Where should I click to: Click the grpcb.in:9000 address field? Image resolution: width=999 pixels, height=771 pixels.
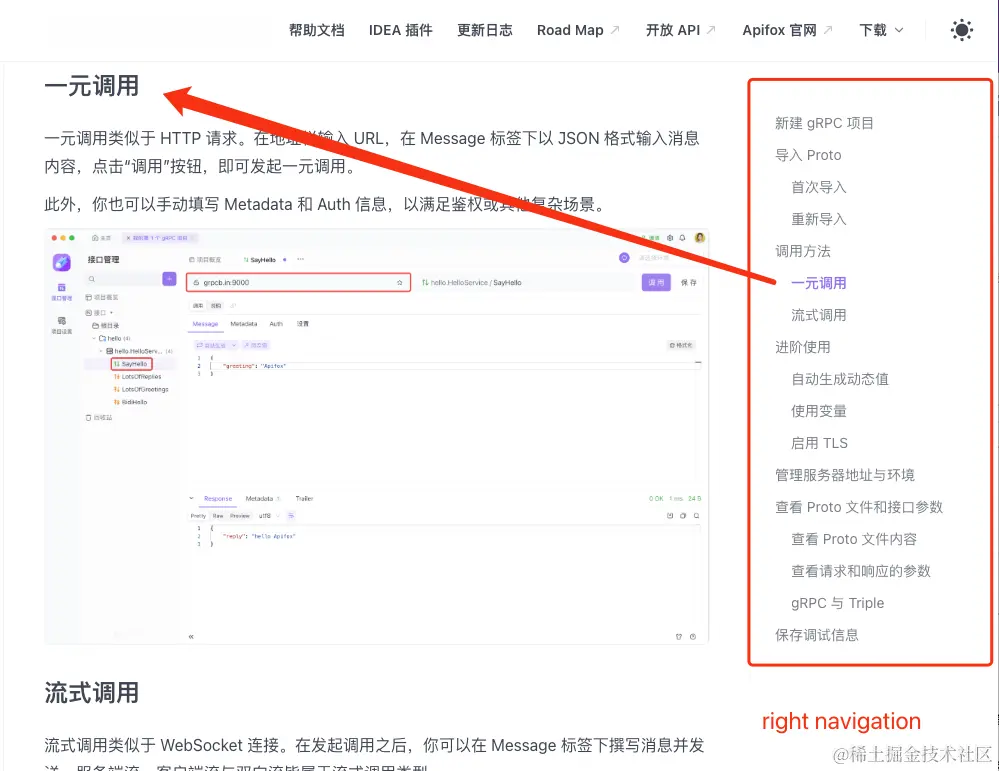[x=298, y=282]
